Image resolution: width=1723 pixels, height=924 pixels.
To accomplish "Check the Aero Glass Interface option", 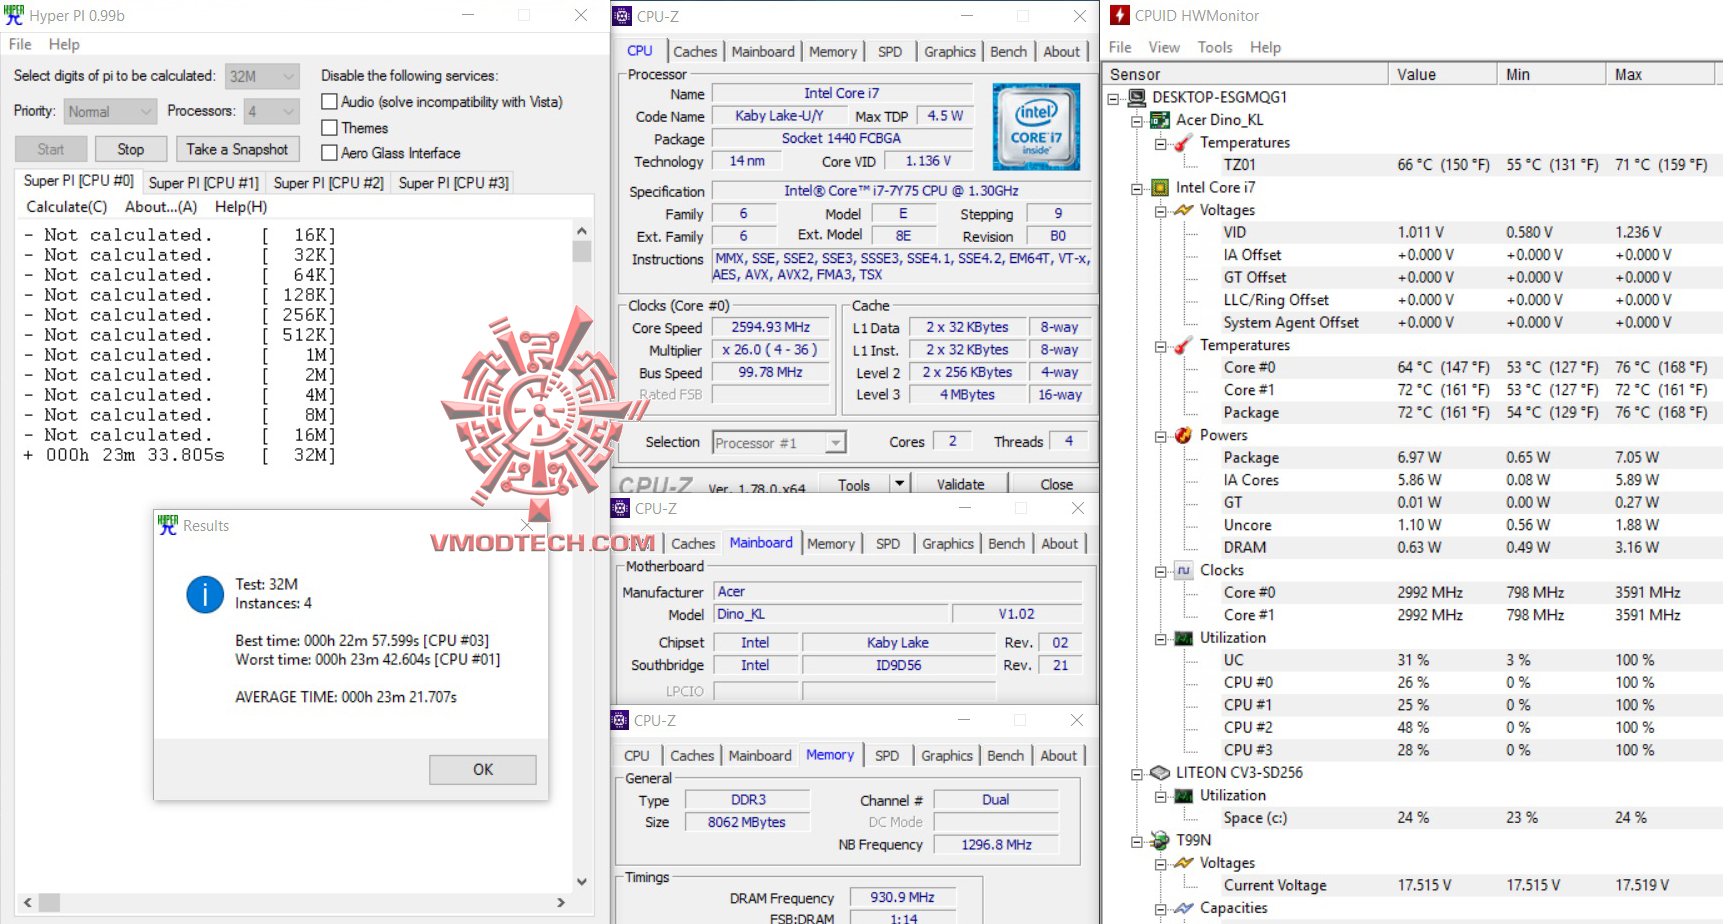I will [x=329, y=153].
